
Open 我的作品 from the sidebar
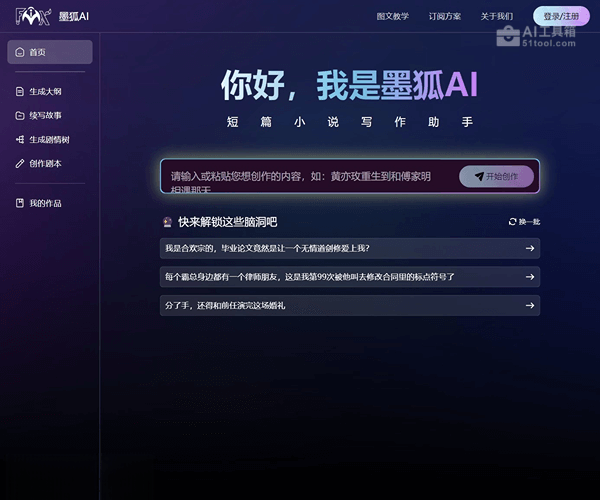[x=45, y=203]
